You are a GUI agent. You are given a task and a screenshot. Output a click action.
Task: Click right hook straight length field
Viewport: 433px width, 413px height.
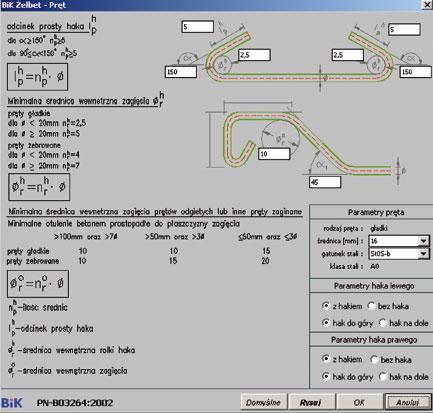[404, 29]
